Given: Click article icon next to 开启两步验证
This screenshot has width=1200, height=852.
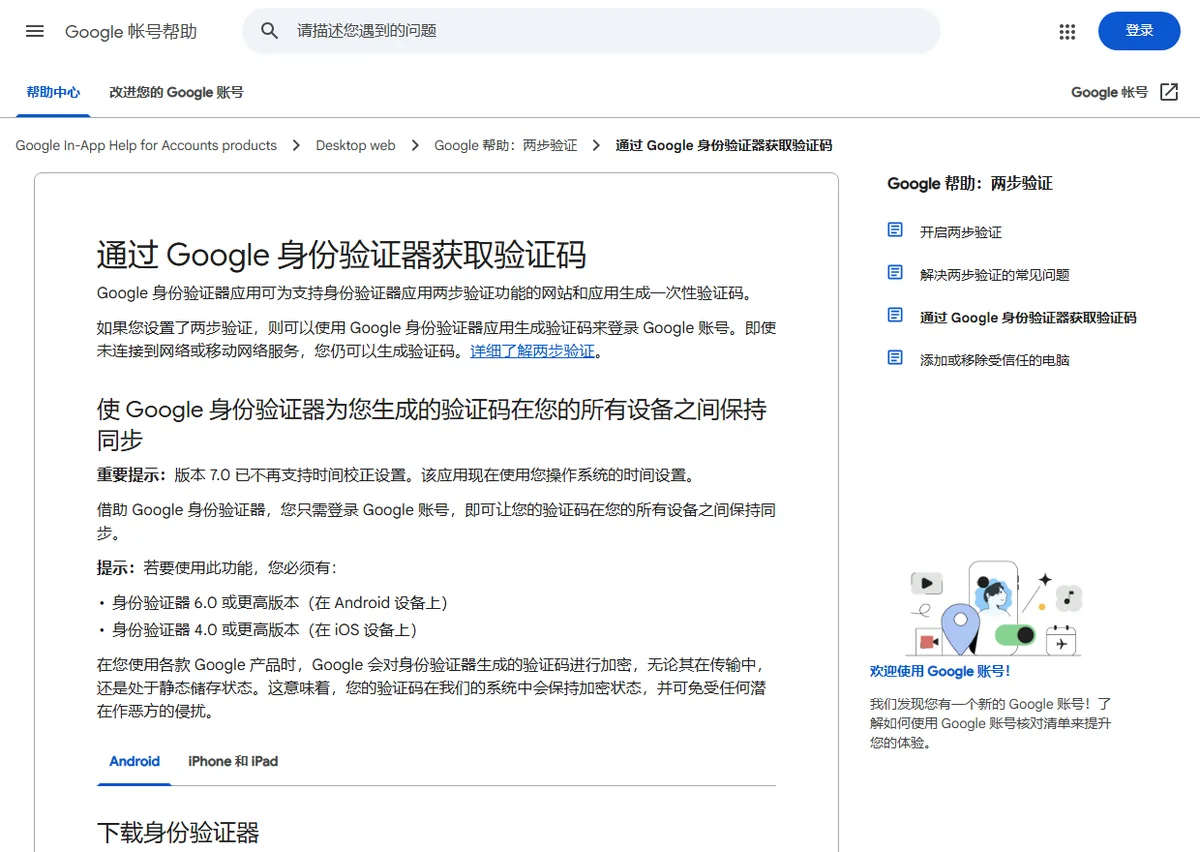Looking at the screenshot, I should pyautogui.click(x=895, y=230).
